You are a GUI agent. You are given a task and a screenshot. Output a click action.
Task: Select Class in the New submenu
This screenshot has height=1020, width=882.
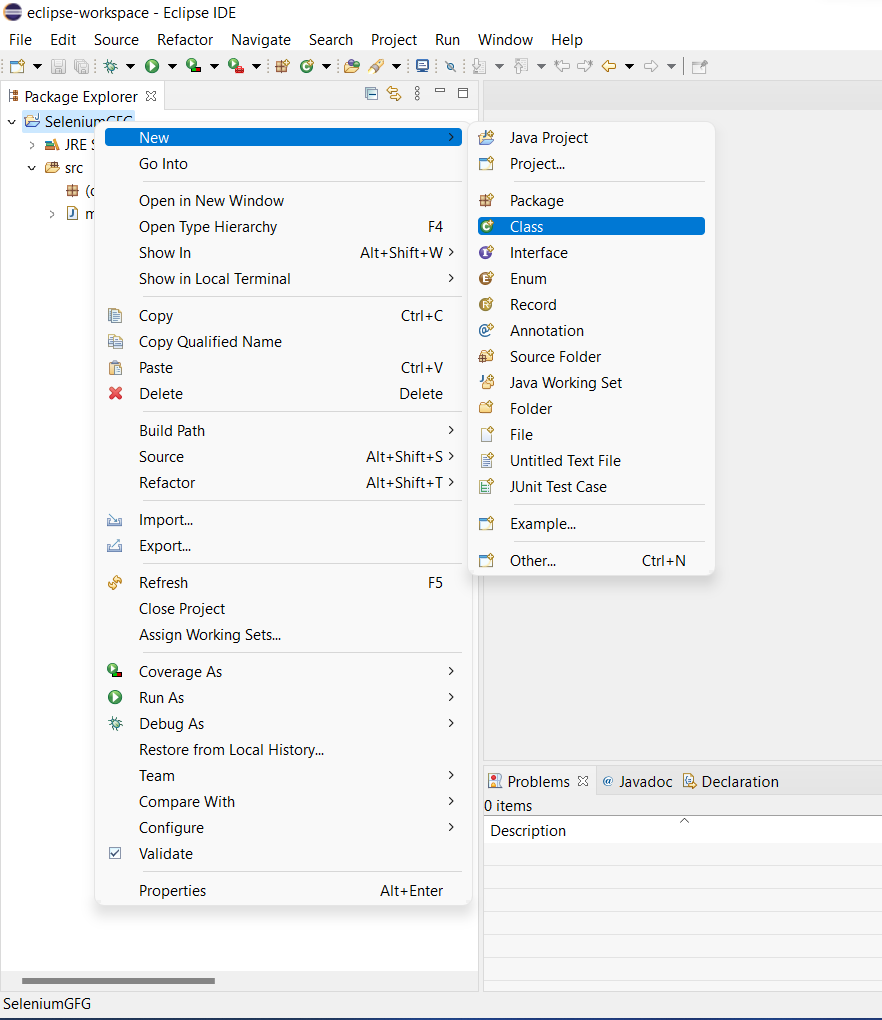(x=591, y=226)
